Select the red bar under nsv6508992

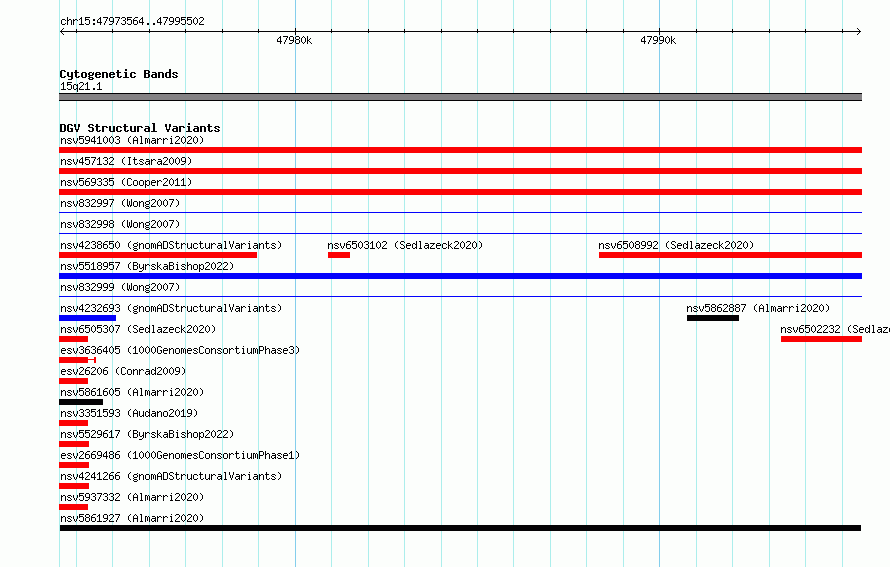click(731, 255)
